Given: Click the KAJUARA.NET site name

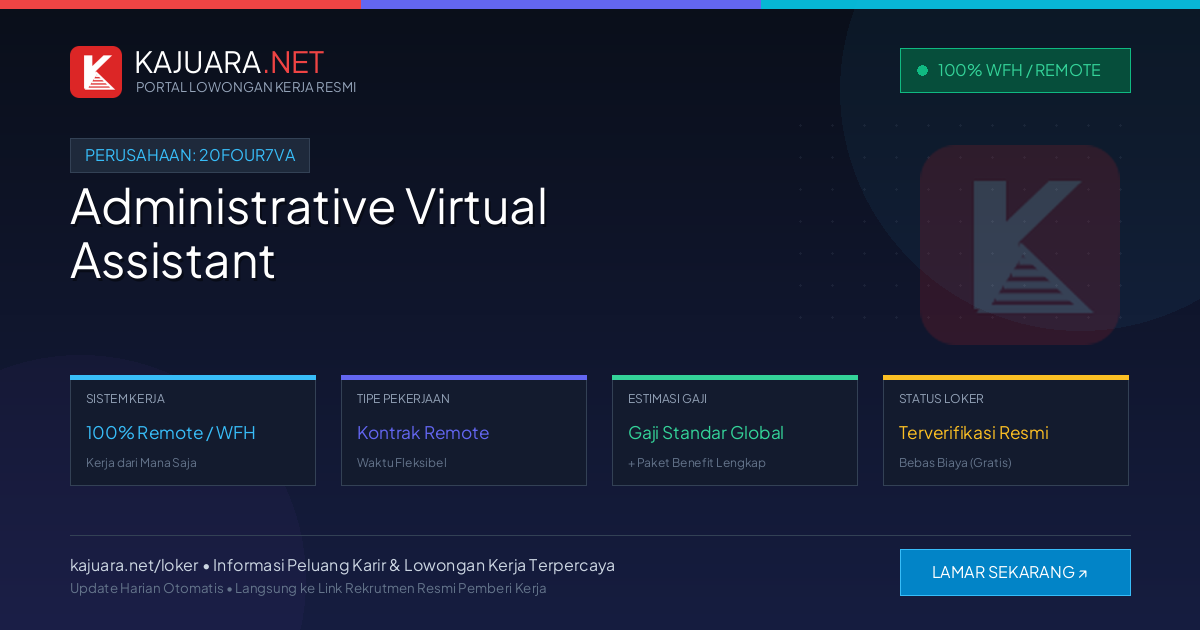Looking at the screenshot, I should pos(229,62).
